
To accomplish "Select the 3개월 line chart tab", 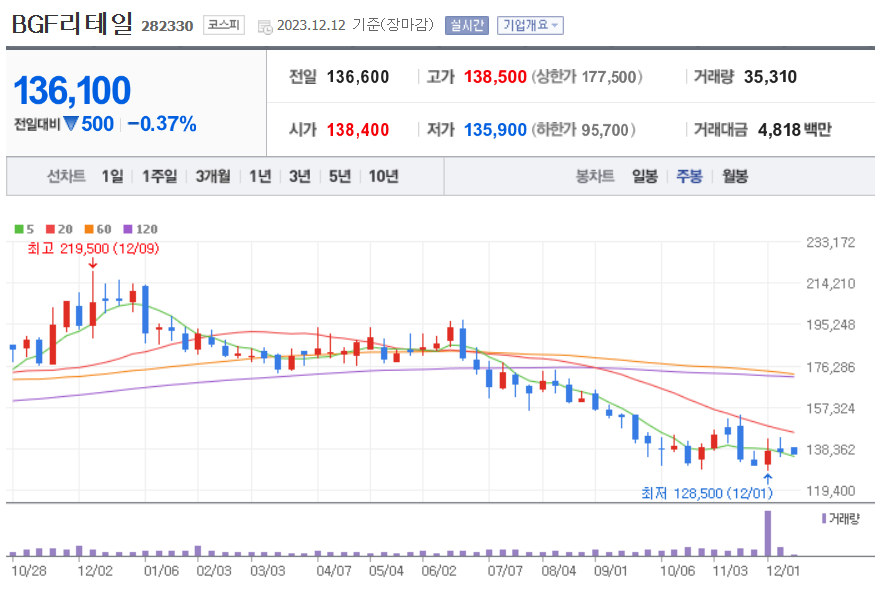I will pos(213,176).
